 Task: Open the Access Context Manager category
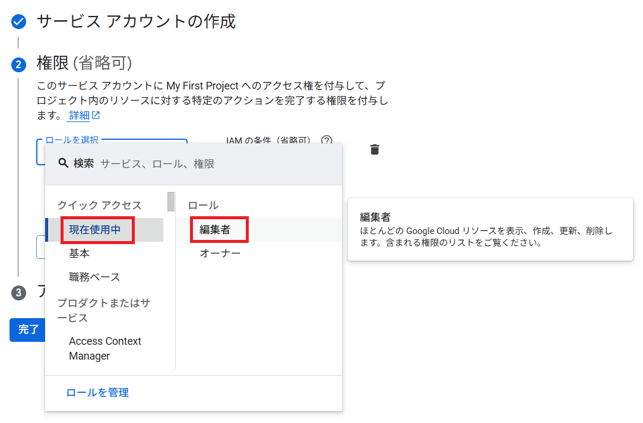(x=105, y=348)
